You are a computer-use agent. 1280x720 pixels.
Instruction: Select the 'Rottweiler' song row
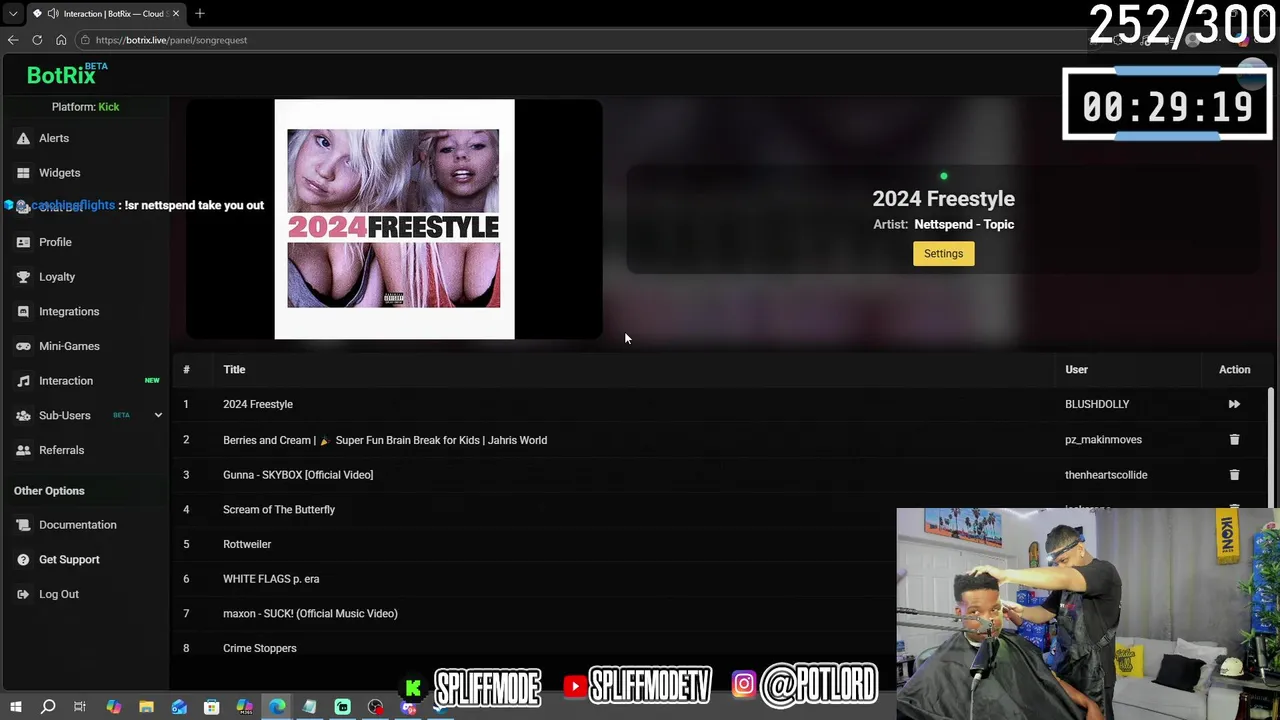[247, 544]
